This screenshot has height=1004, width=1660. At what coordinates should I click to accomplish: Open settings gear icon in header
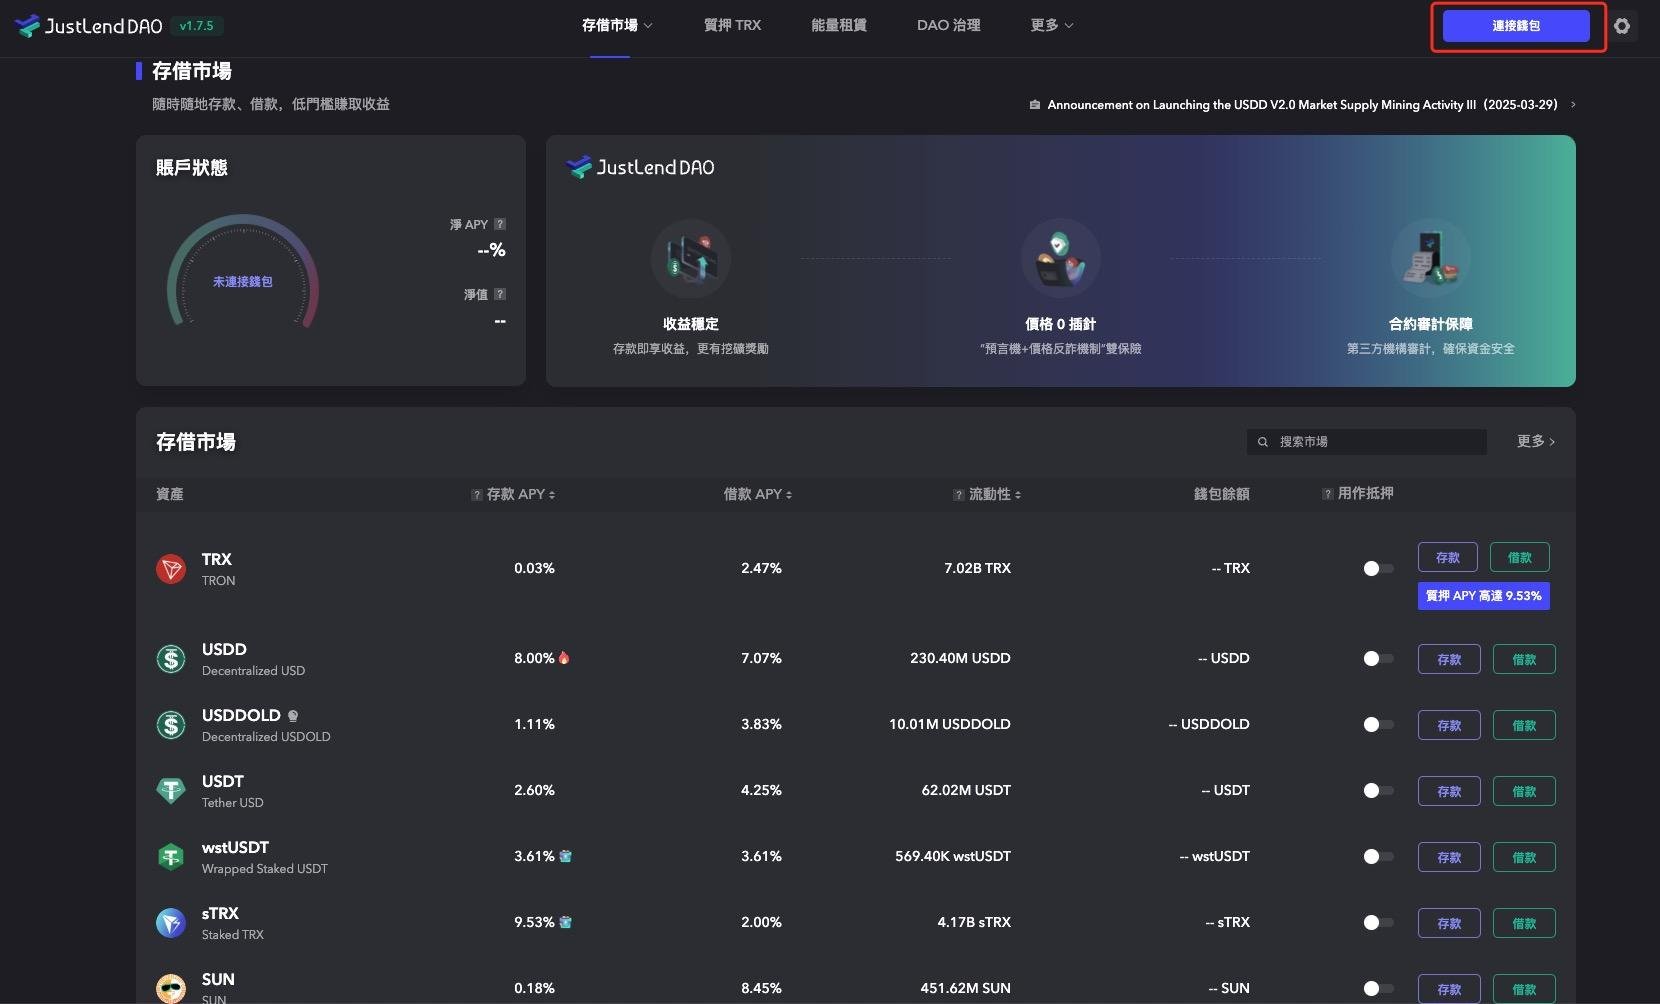(x=1622, y=26)
